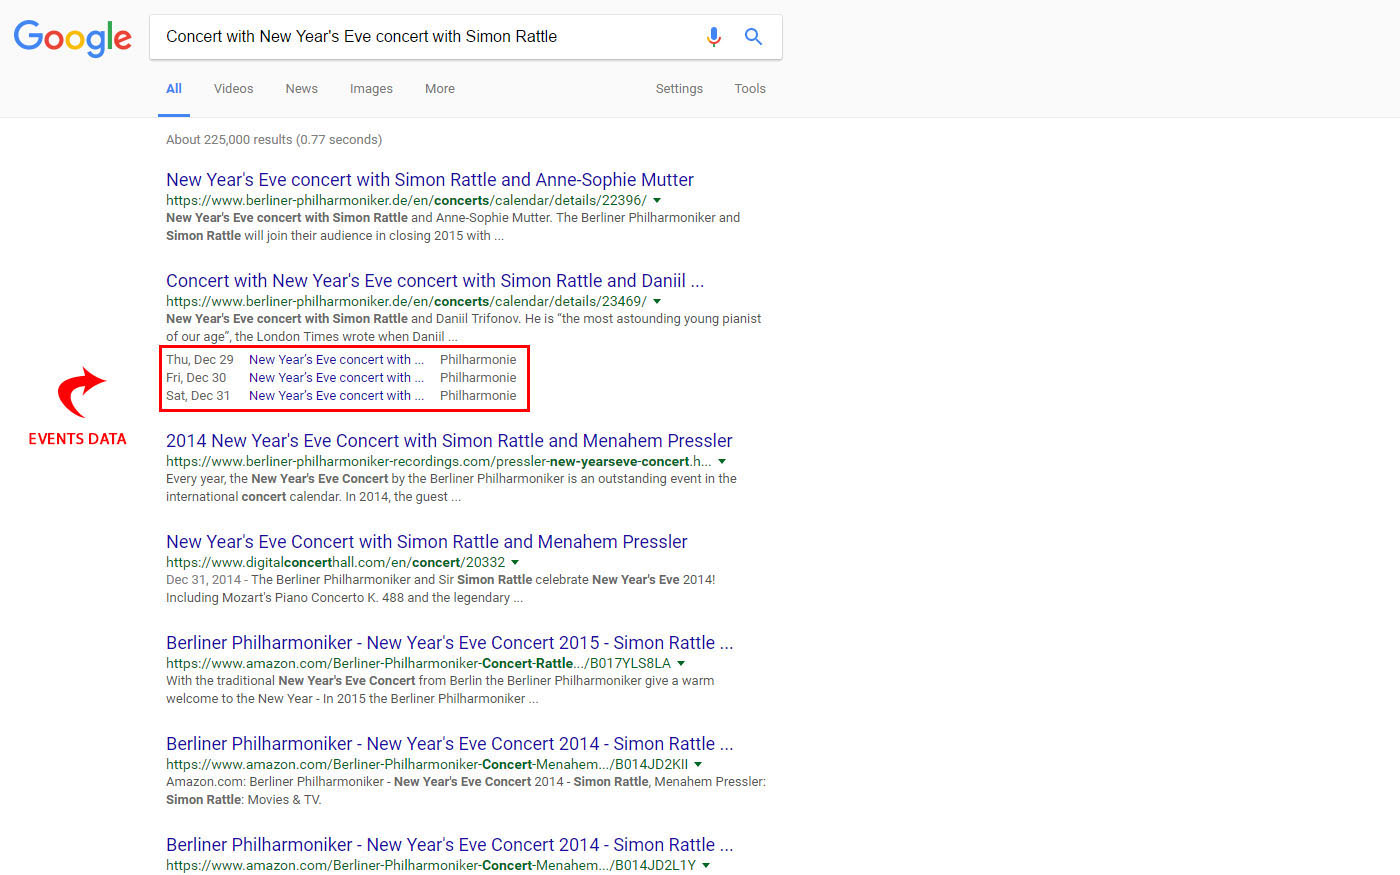Click the microphone voice search icon
1400x875 pixels.
tap(713, 37)
